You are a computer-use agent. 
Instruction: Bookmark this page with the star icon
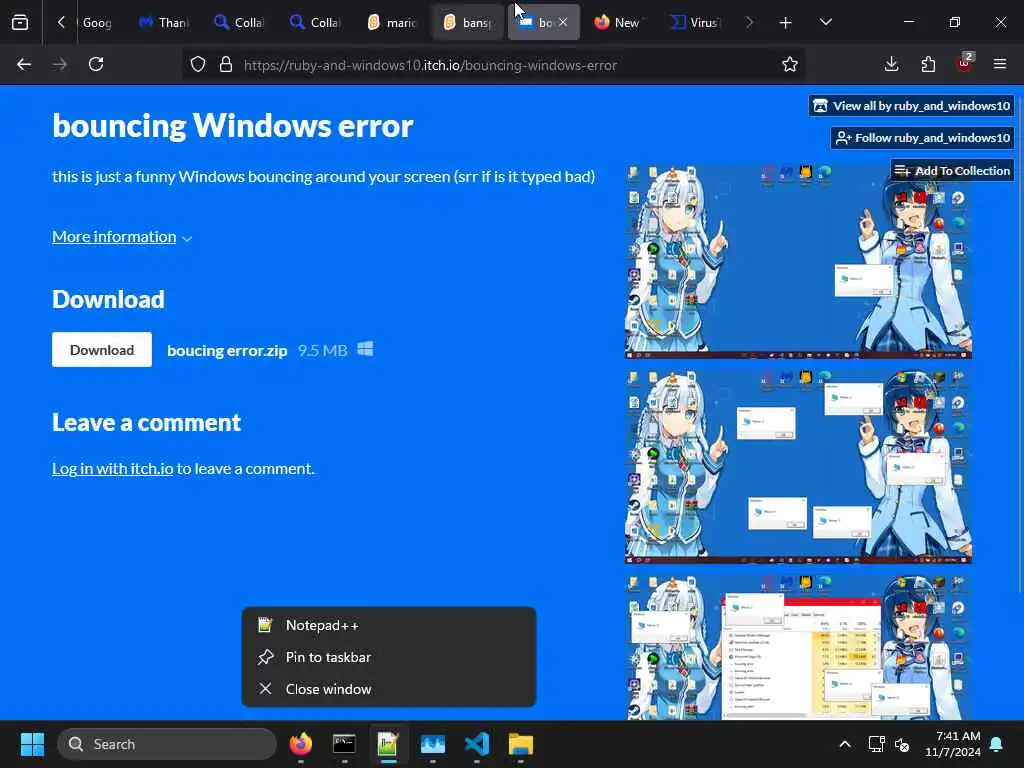point(790,64)
